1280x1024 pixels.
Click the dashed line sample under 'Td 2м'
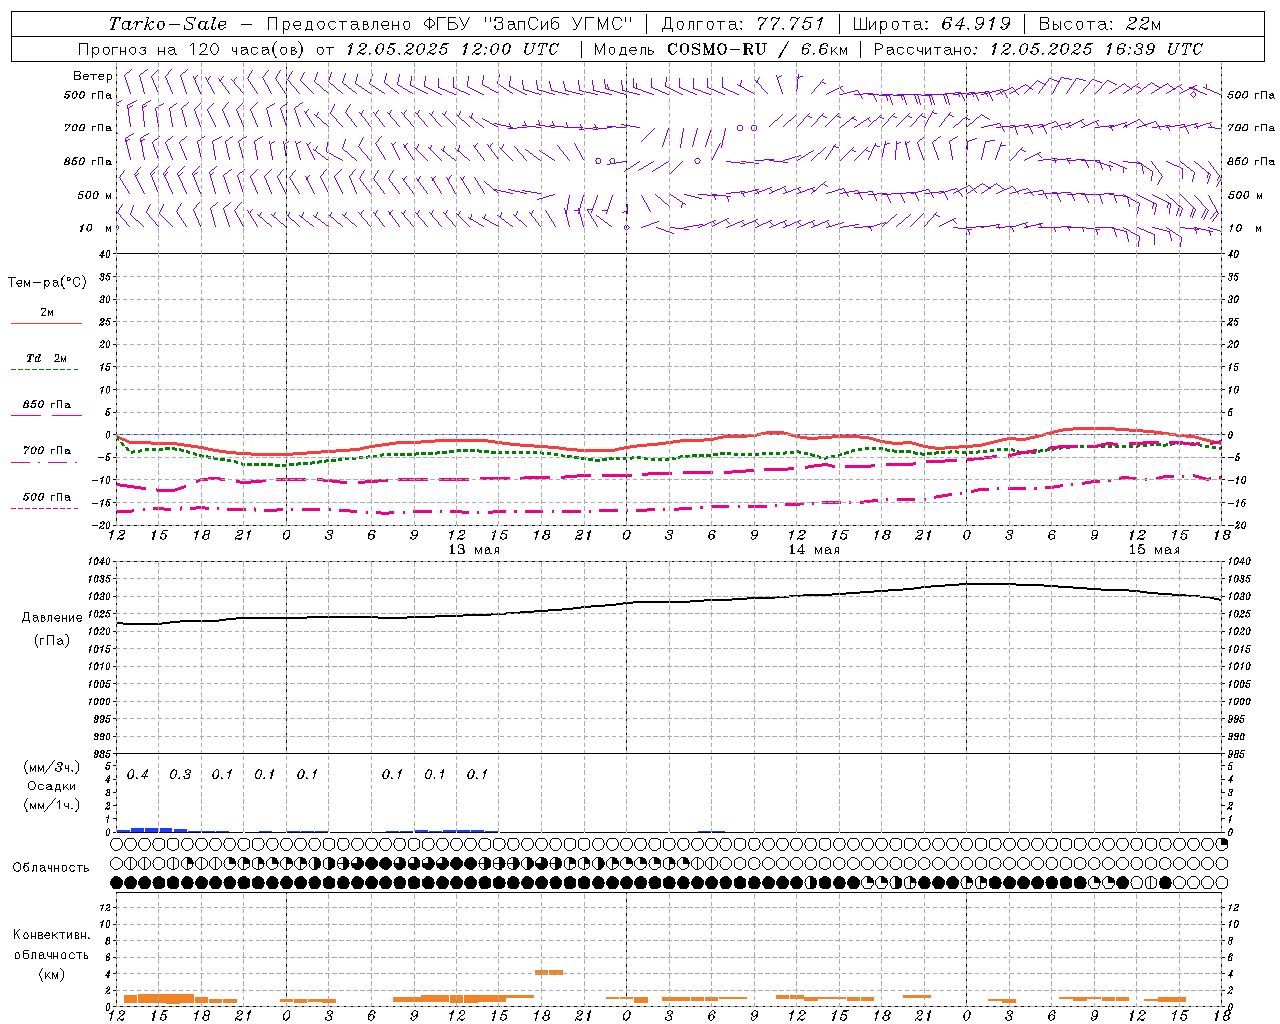click(44, 369)
